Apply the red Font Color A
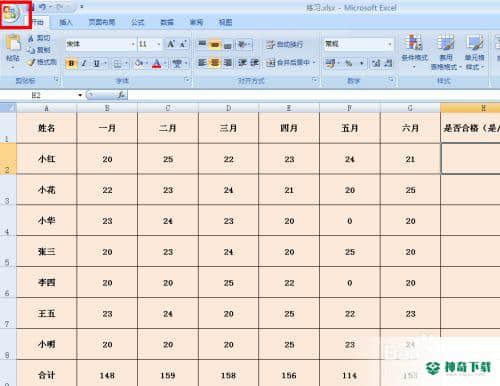 click(156, 63)
